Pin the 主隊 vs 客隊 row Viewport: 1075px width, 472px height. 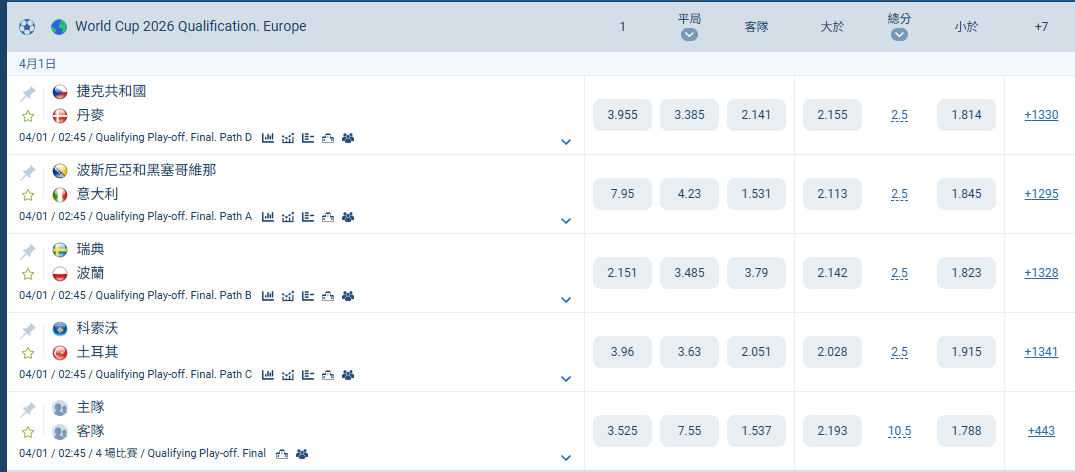coord(28,409)
